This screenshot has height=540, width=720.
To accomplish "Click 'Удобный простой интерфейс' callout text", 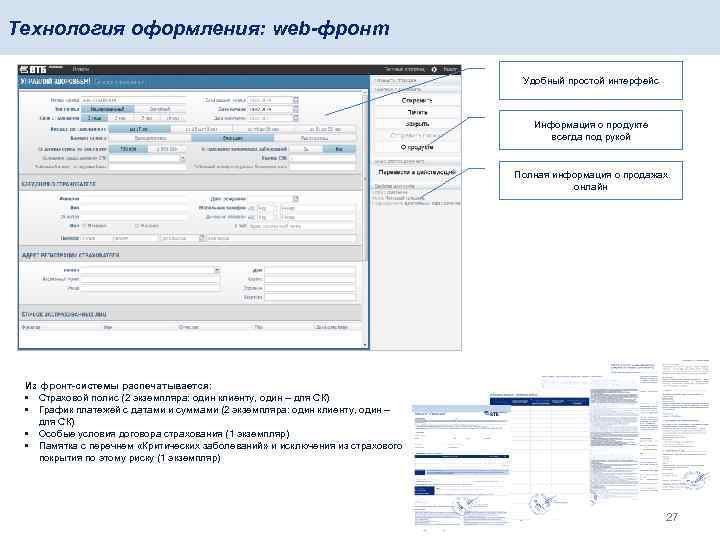I will tap(591, 81).
